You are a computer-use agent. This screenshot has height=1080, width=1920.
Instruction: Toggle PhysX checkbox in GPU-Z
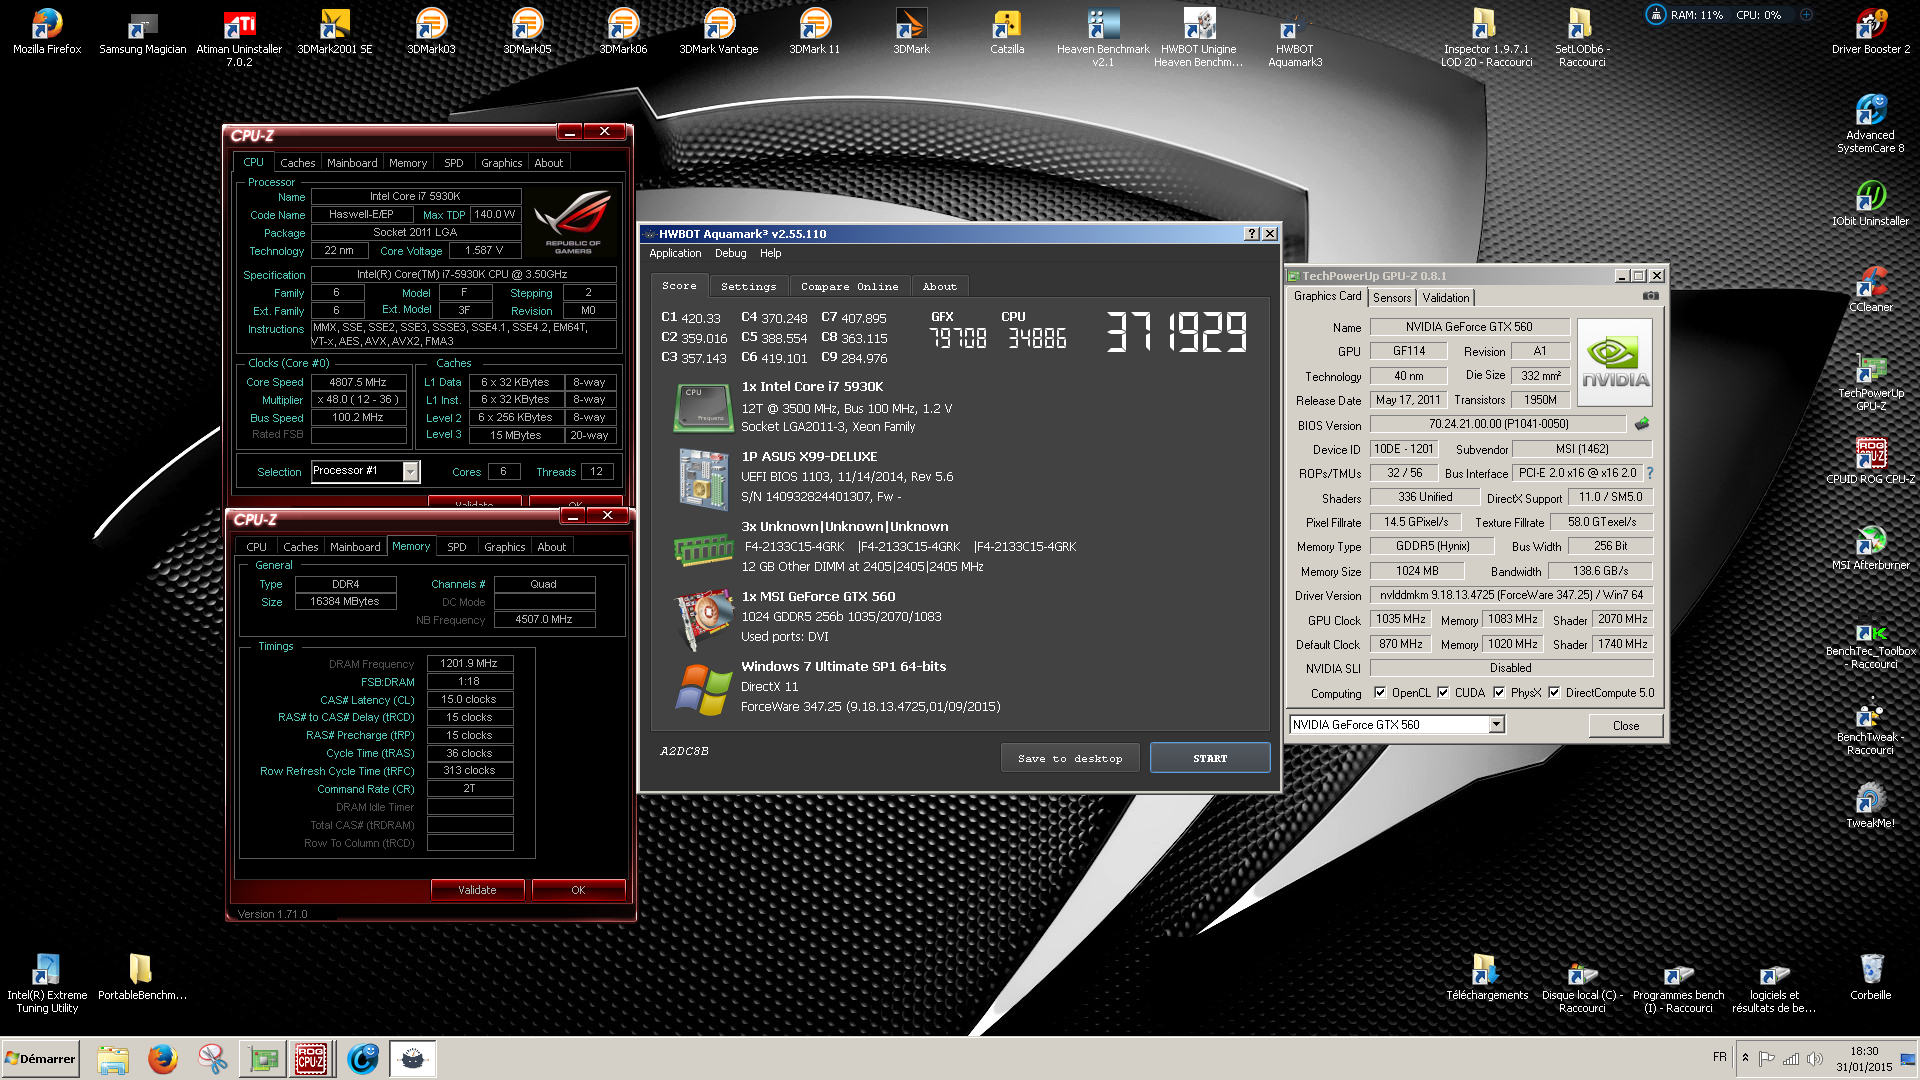tap(1499, 692)
